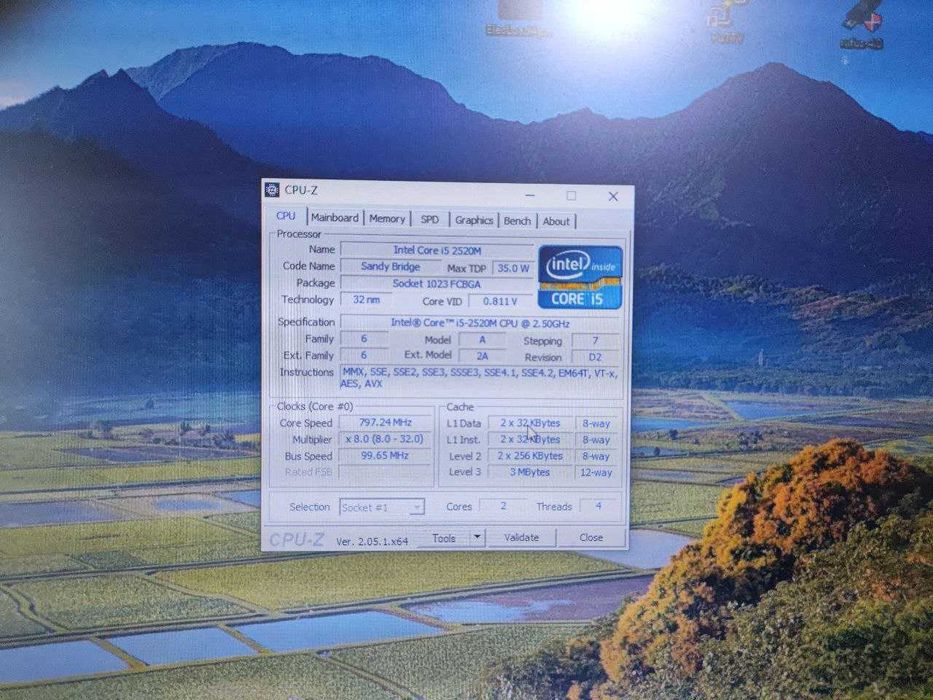The image size is (933, 700).
Task: Click the Sandy Bridge code name value
Action: (x=390, y=267)
